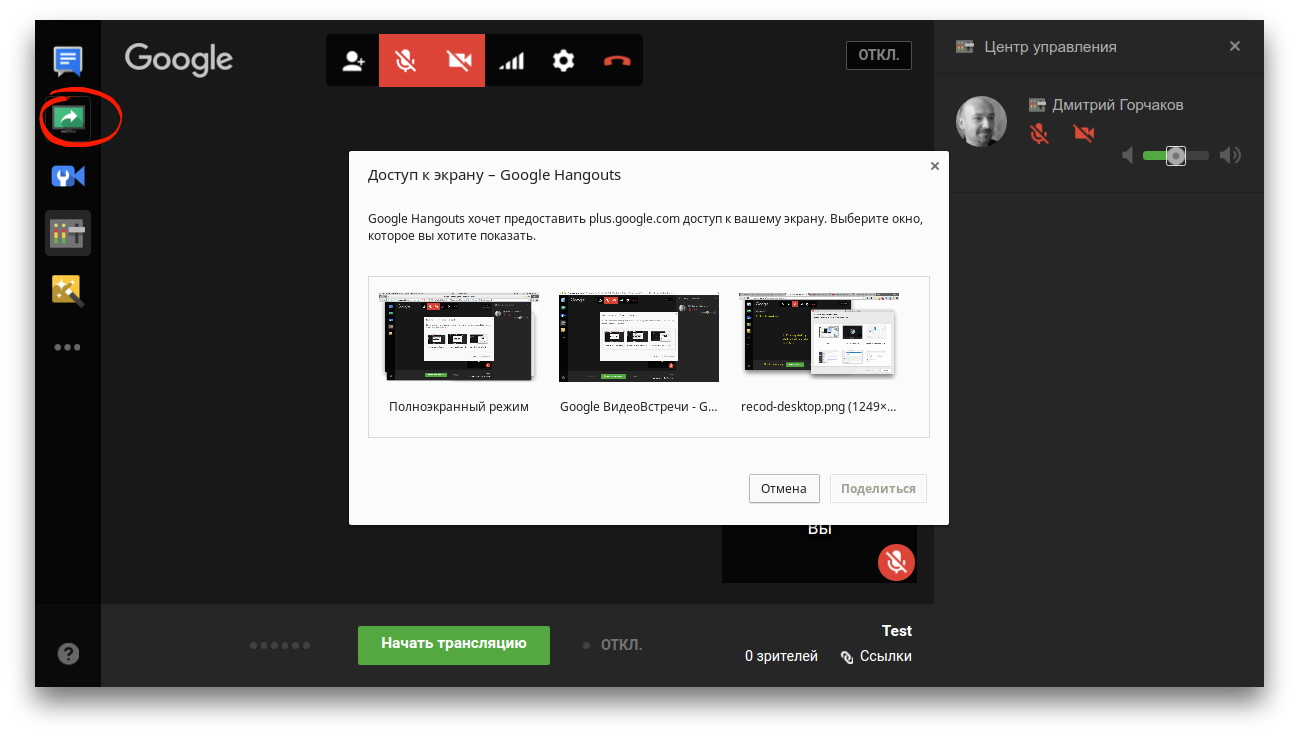Screen dimensions: 1299x737
Task: Open the bandwidth signal bars icon
Action: [511, 61]
